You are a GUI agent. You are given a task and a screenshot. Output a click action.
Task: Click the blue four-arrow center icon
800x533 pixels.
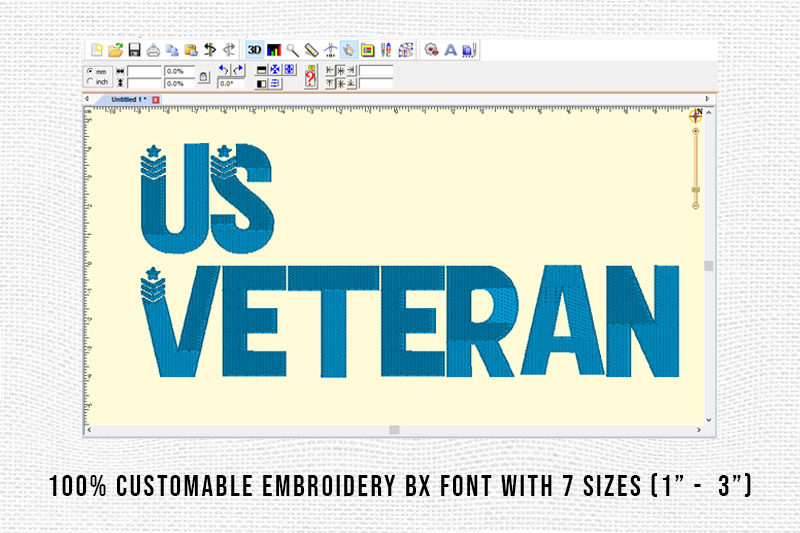(x=275, y=70)
